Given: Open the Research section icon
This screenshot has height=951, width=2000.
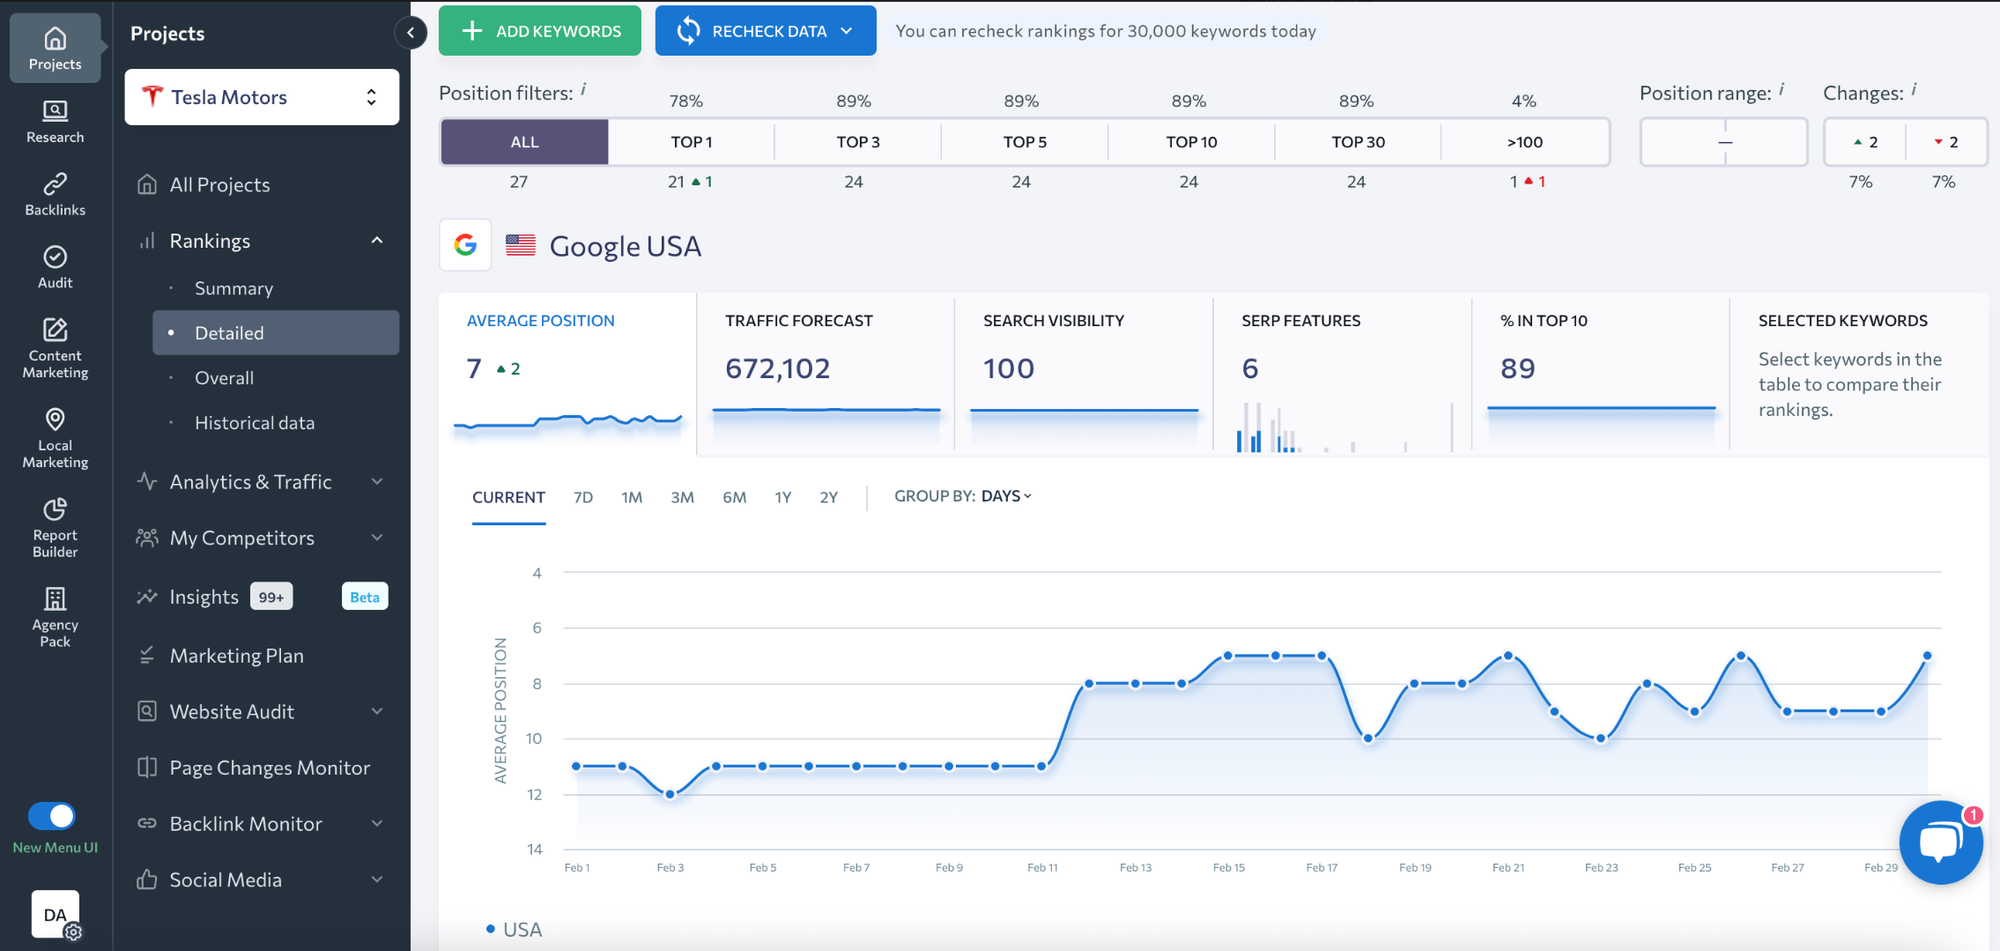Looking at the screenshot, I should tap(55, 111).
